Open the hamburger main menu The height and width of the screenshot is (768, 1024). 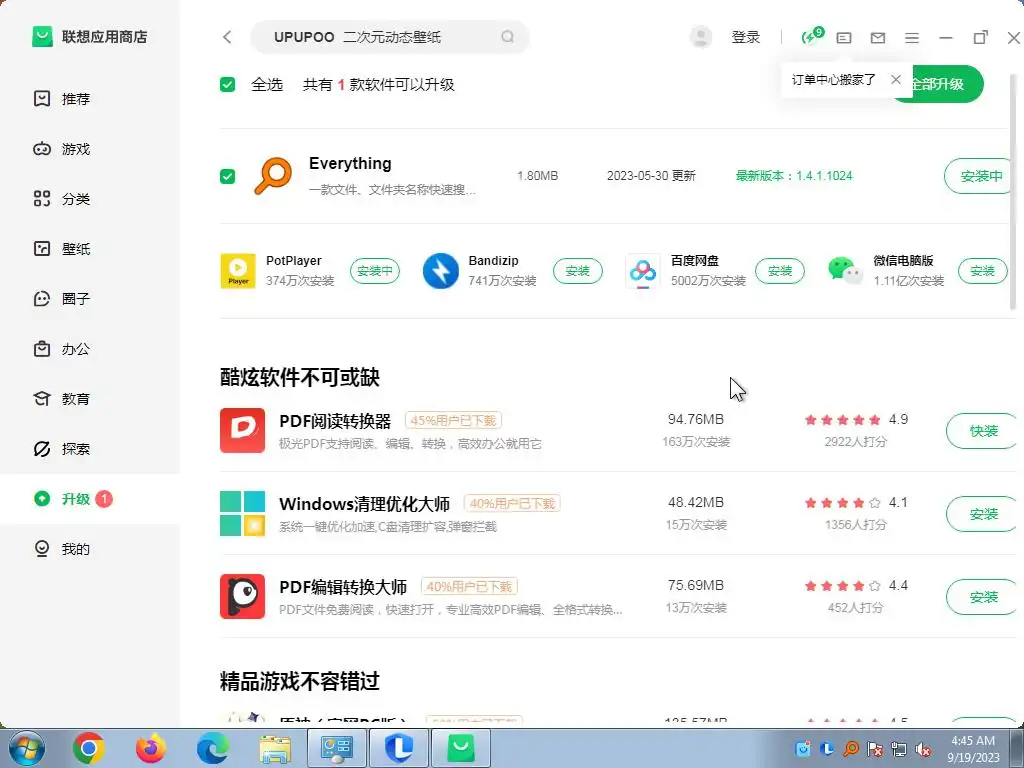(x=912, y=38)
